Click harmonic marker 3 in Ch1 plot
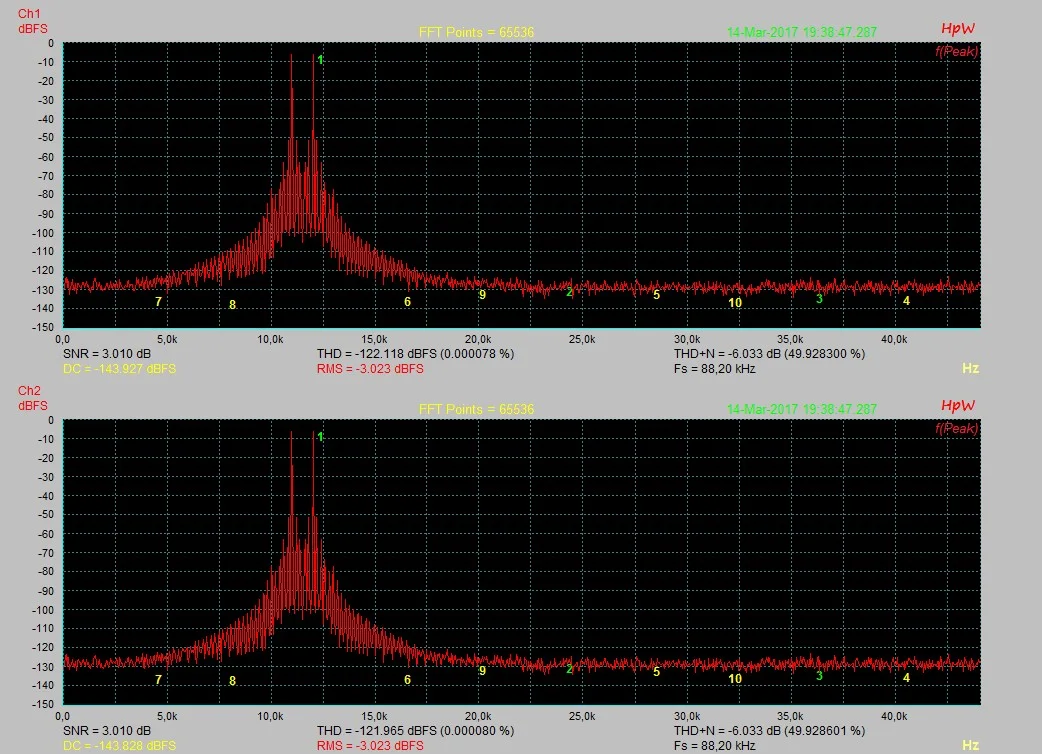 tap(819, 299)
